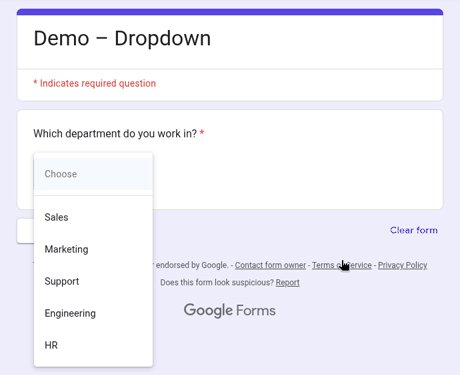Click the Indicates required question notice
Screen dimensions: 460x375
point(95,83)
